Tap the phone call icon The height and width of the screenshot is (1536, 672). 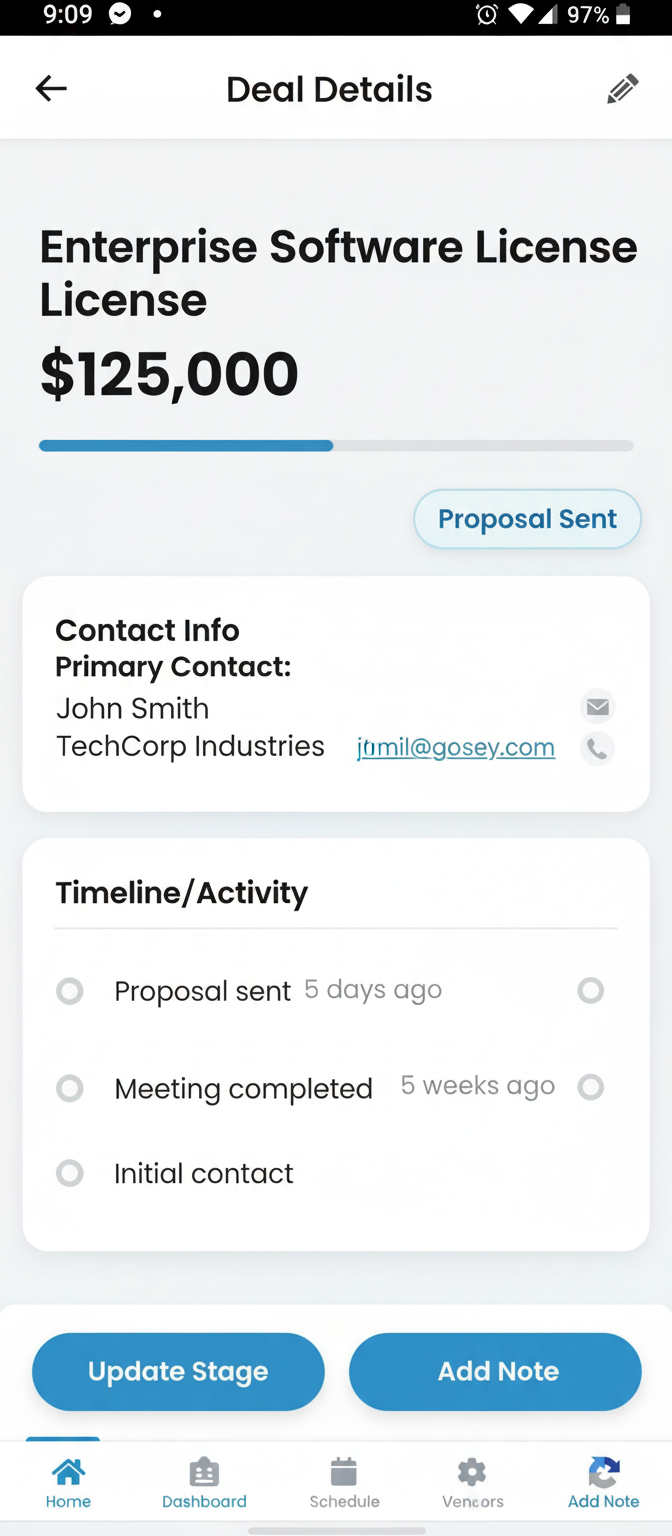tap(598, 749)
